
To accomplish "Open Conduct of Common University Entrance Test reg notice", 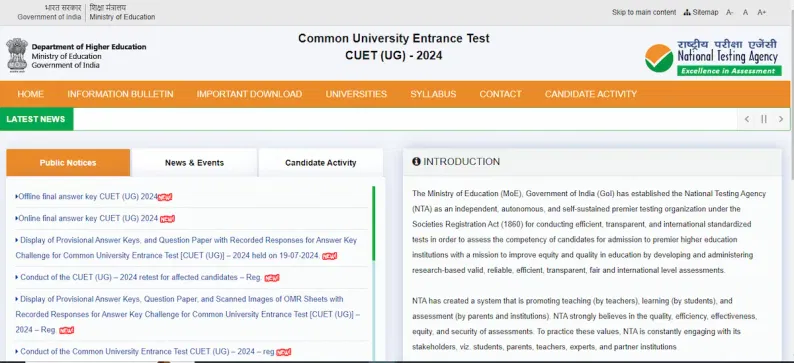I will pos(145,351).
